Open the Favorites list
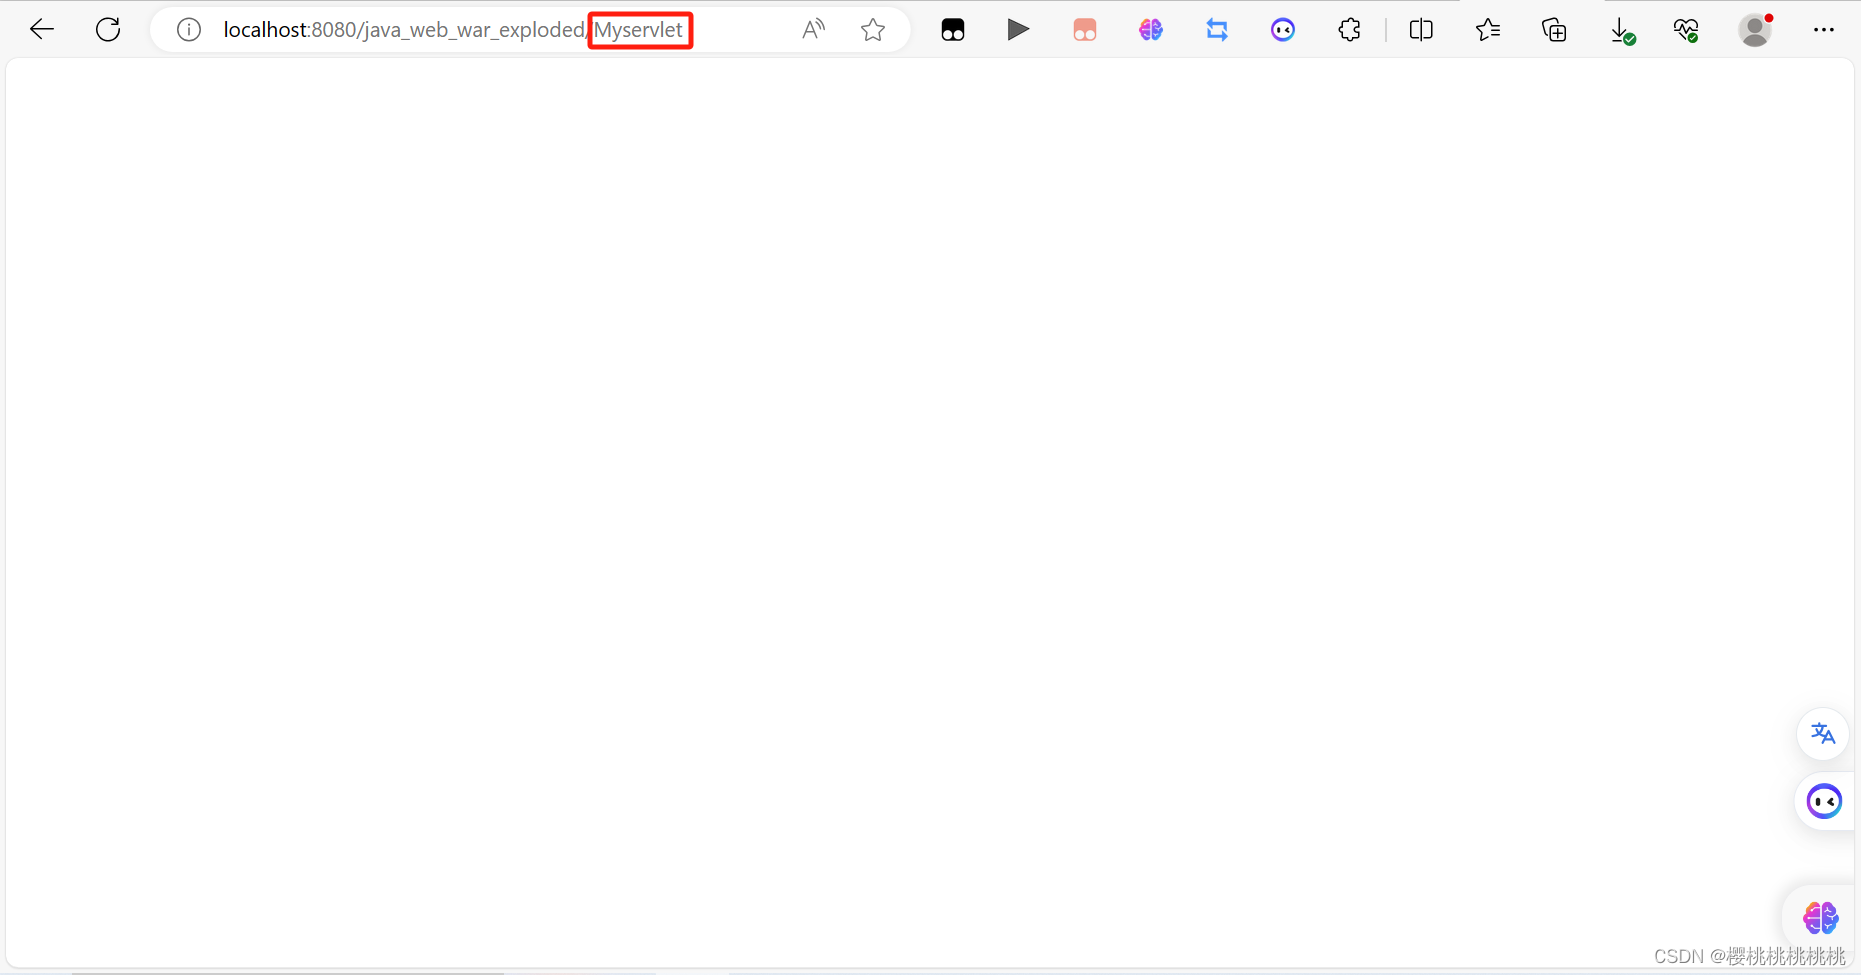1861x975 pixels. coord(1488,30)
